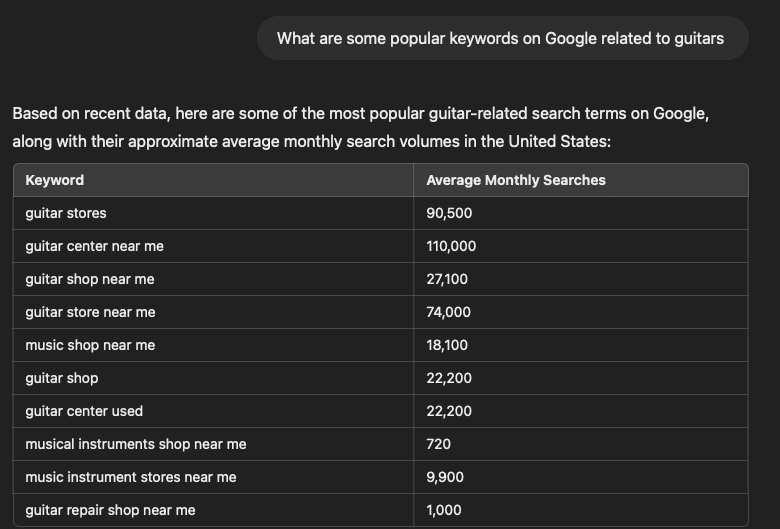The image size is (780, 529).
Task: Select the "music shop near me" cell
Action: [x=90, y=345]
